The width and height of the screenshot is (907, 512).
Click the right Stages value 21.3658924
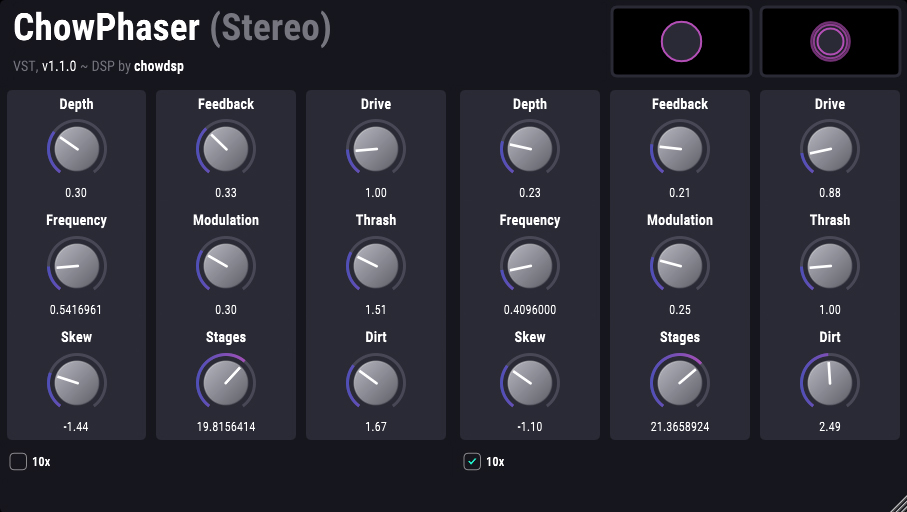pos(680,426)
